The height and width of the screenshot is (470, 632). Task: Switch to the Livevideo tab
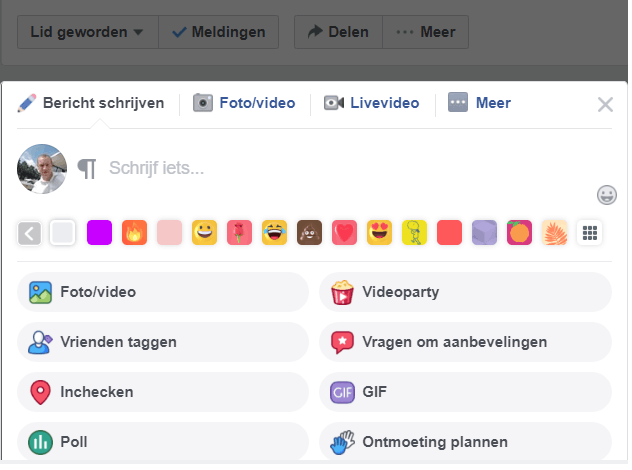pyautogui.click(x=372, y=103)
